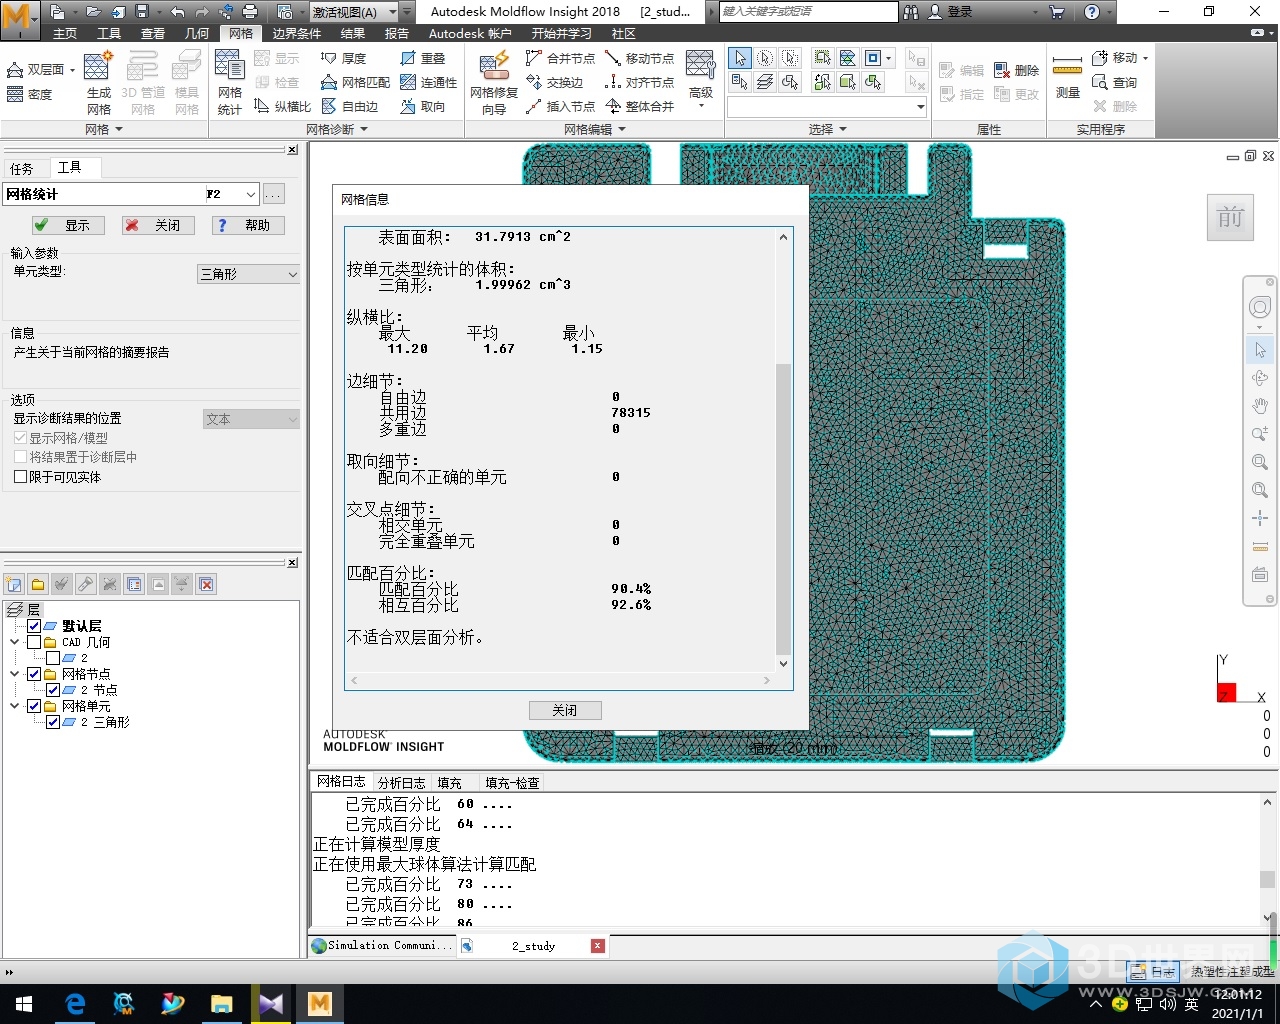The width and height of the screenshot is (1280, 1024).
Task: Choose the 整体合并 global merge tool
Action: [x=639, y=106]
